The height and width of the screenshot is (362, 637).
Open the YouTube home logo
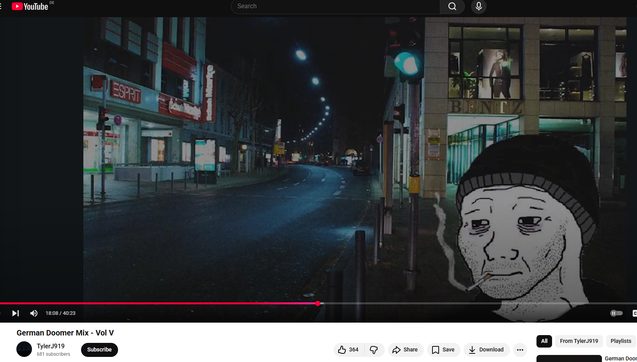click(30, 6)
